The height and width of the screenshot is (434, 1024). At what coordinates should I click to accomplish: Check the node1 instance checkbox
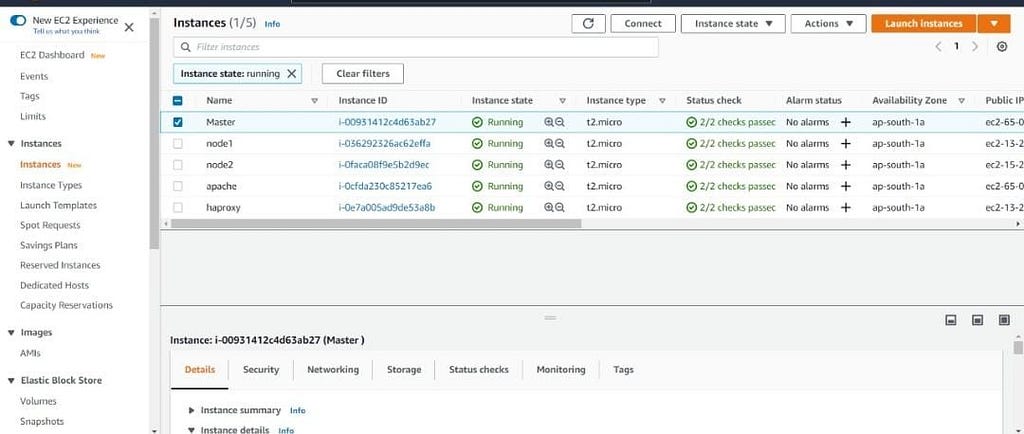(x=178, y=144)
